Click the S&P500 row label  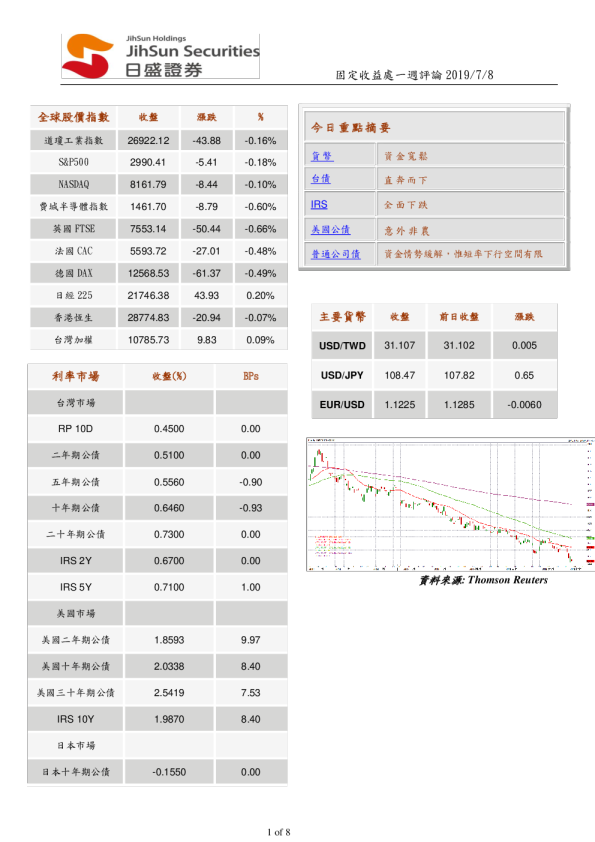point(74,162)
